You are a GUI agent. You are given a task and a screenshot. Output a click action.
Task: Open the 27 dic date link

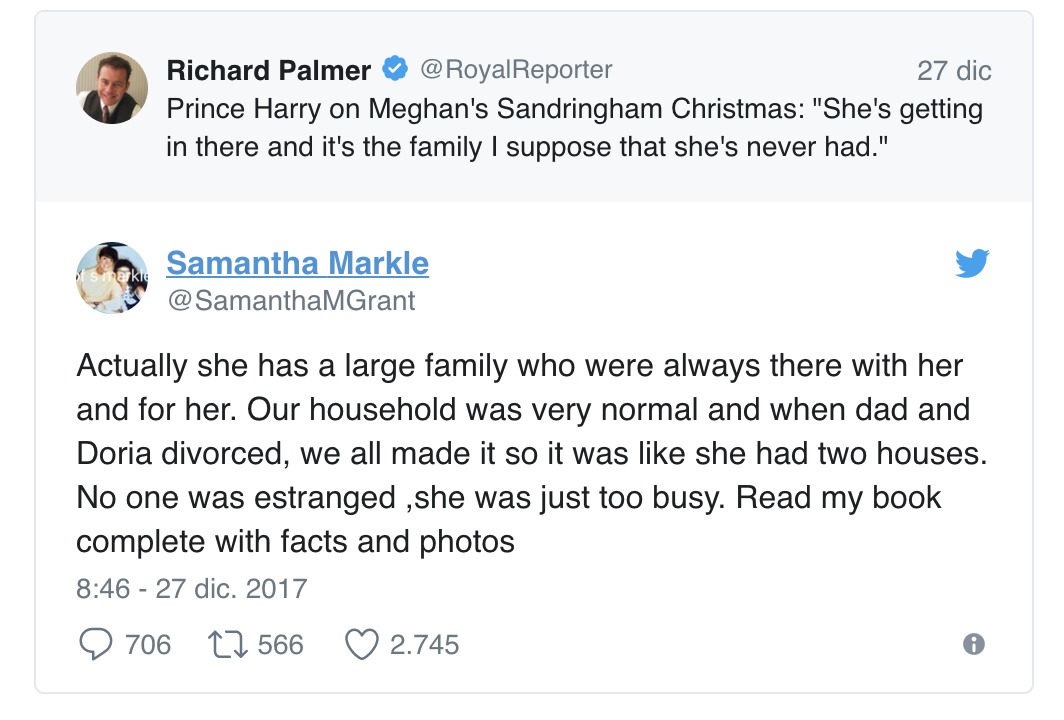click(x=954, y=71)
